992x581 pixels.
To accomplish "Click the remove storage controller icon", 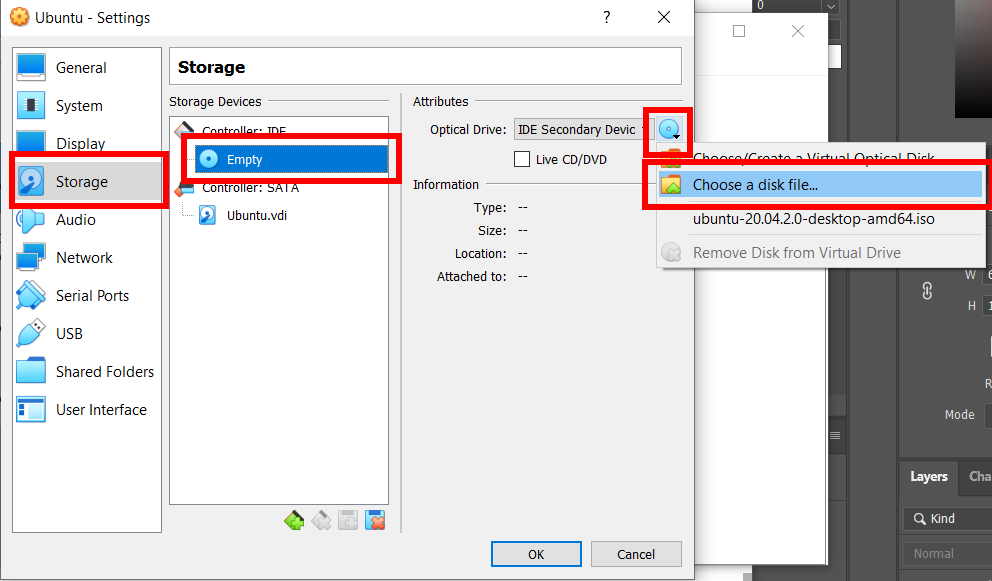I will point(321,520).
